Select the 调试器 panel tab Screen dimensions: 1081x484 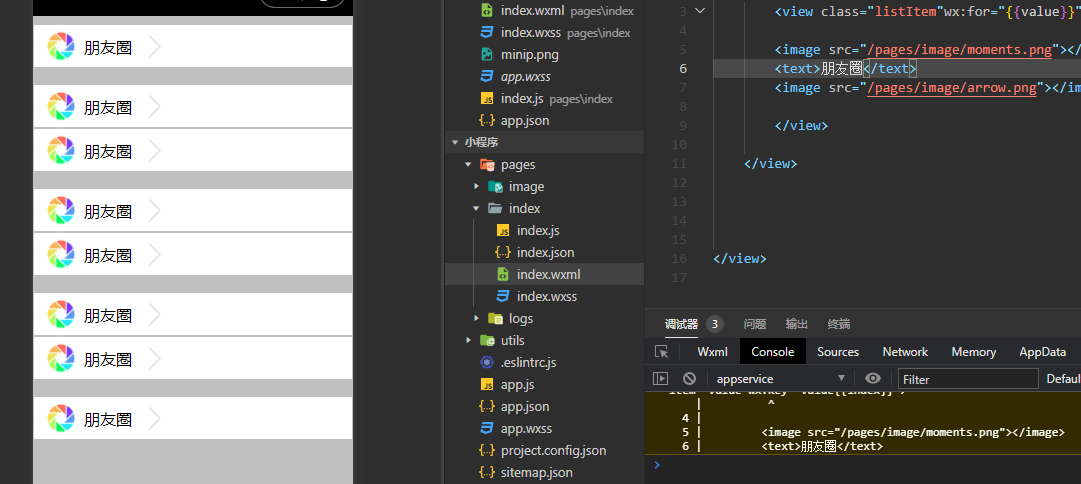tap(681, 324)
